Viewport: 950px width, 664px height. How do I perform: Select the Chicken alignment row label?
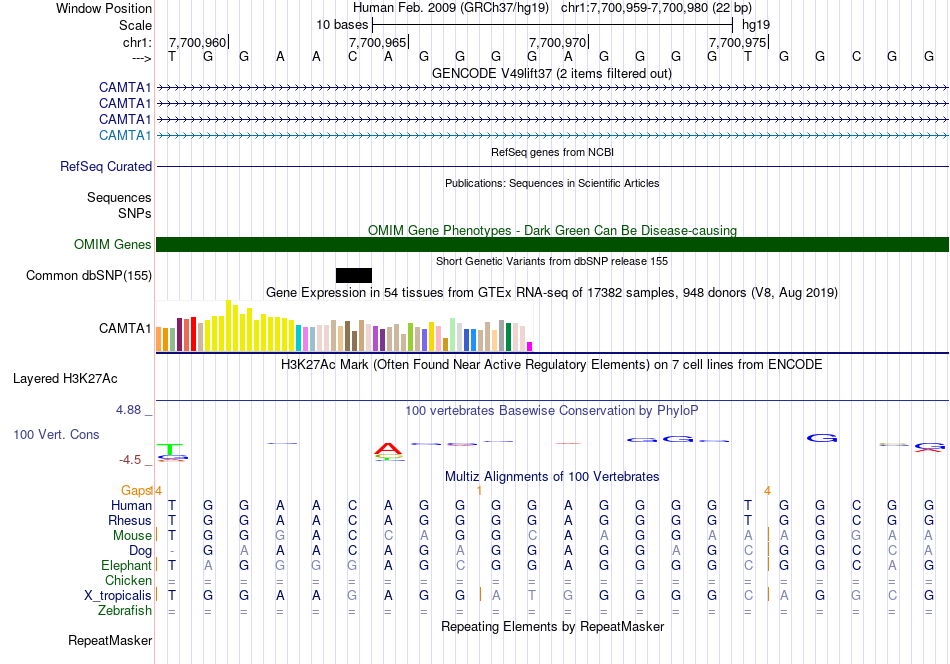pyautogui.click(x=128, y=580)
